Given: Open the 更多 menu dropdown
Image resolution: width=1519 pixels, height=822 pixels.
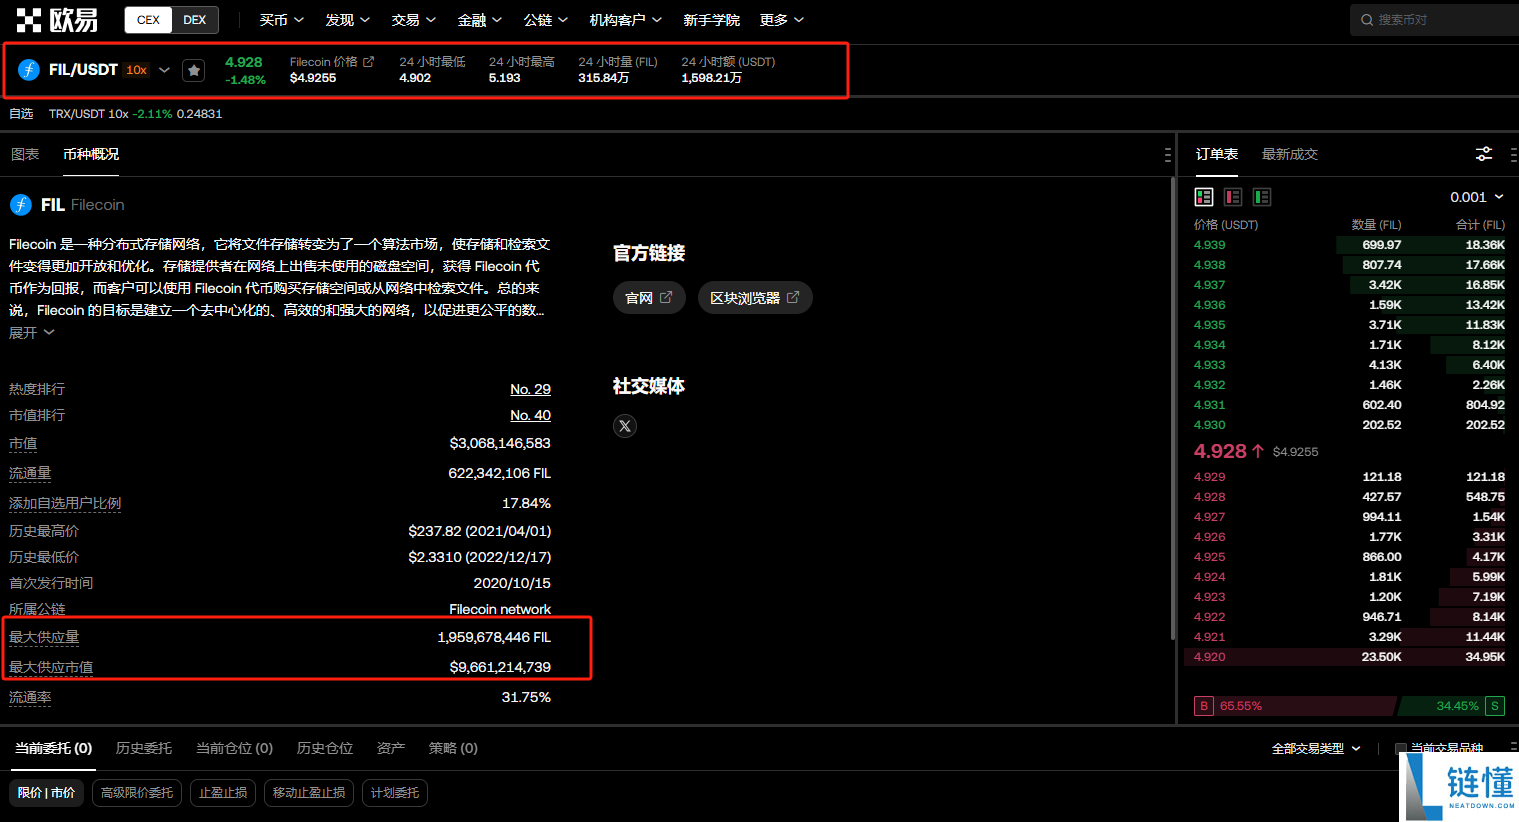Looking at the screenshot, I should [x=781, y=20].
